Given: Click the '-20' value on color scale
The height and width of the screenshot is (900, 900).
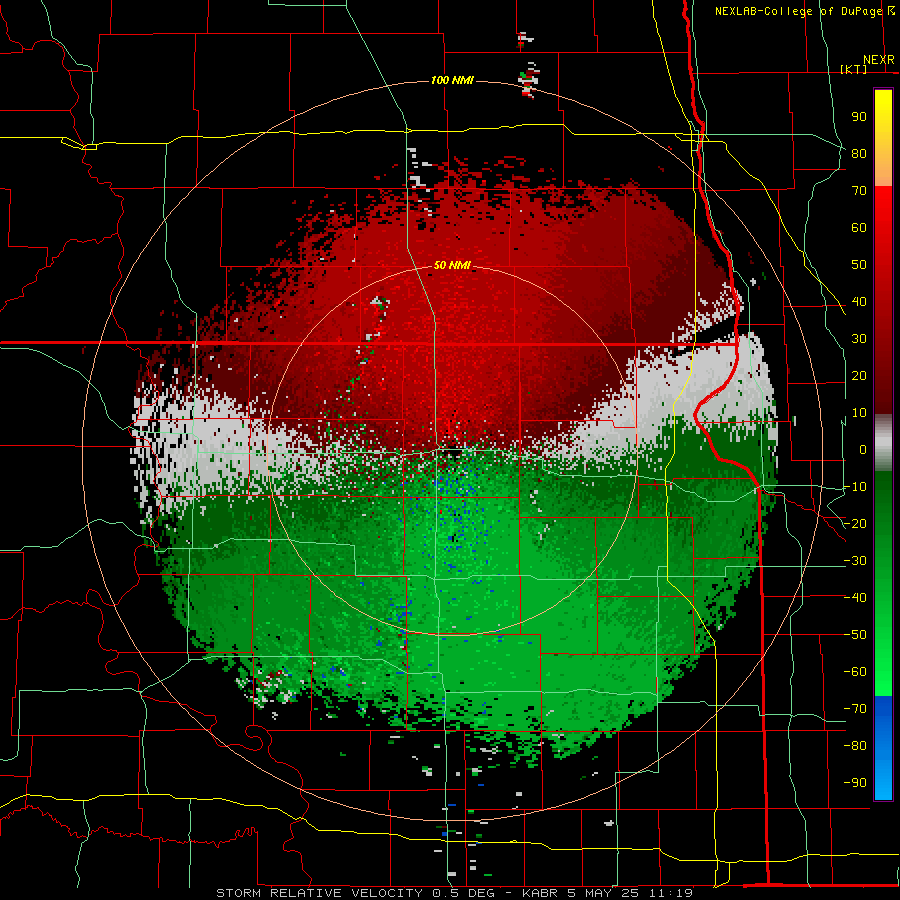Looking at the screenshot, I should click(x=855, y=524).
